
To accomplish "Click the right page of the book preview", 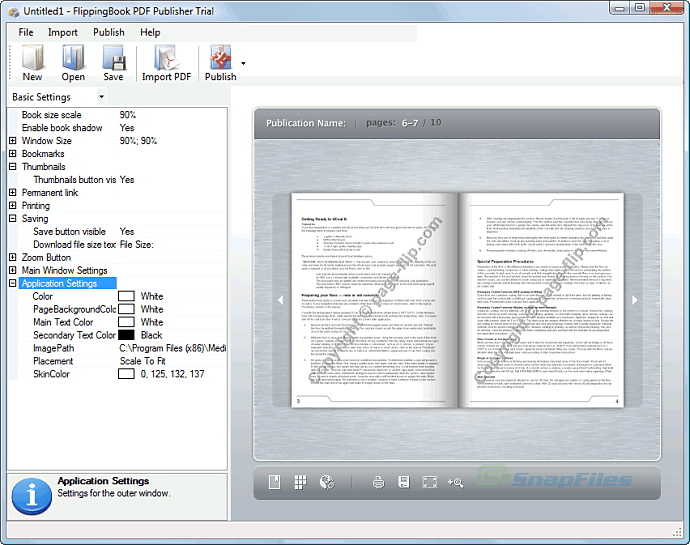I will (541, 300).
